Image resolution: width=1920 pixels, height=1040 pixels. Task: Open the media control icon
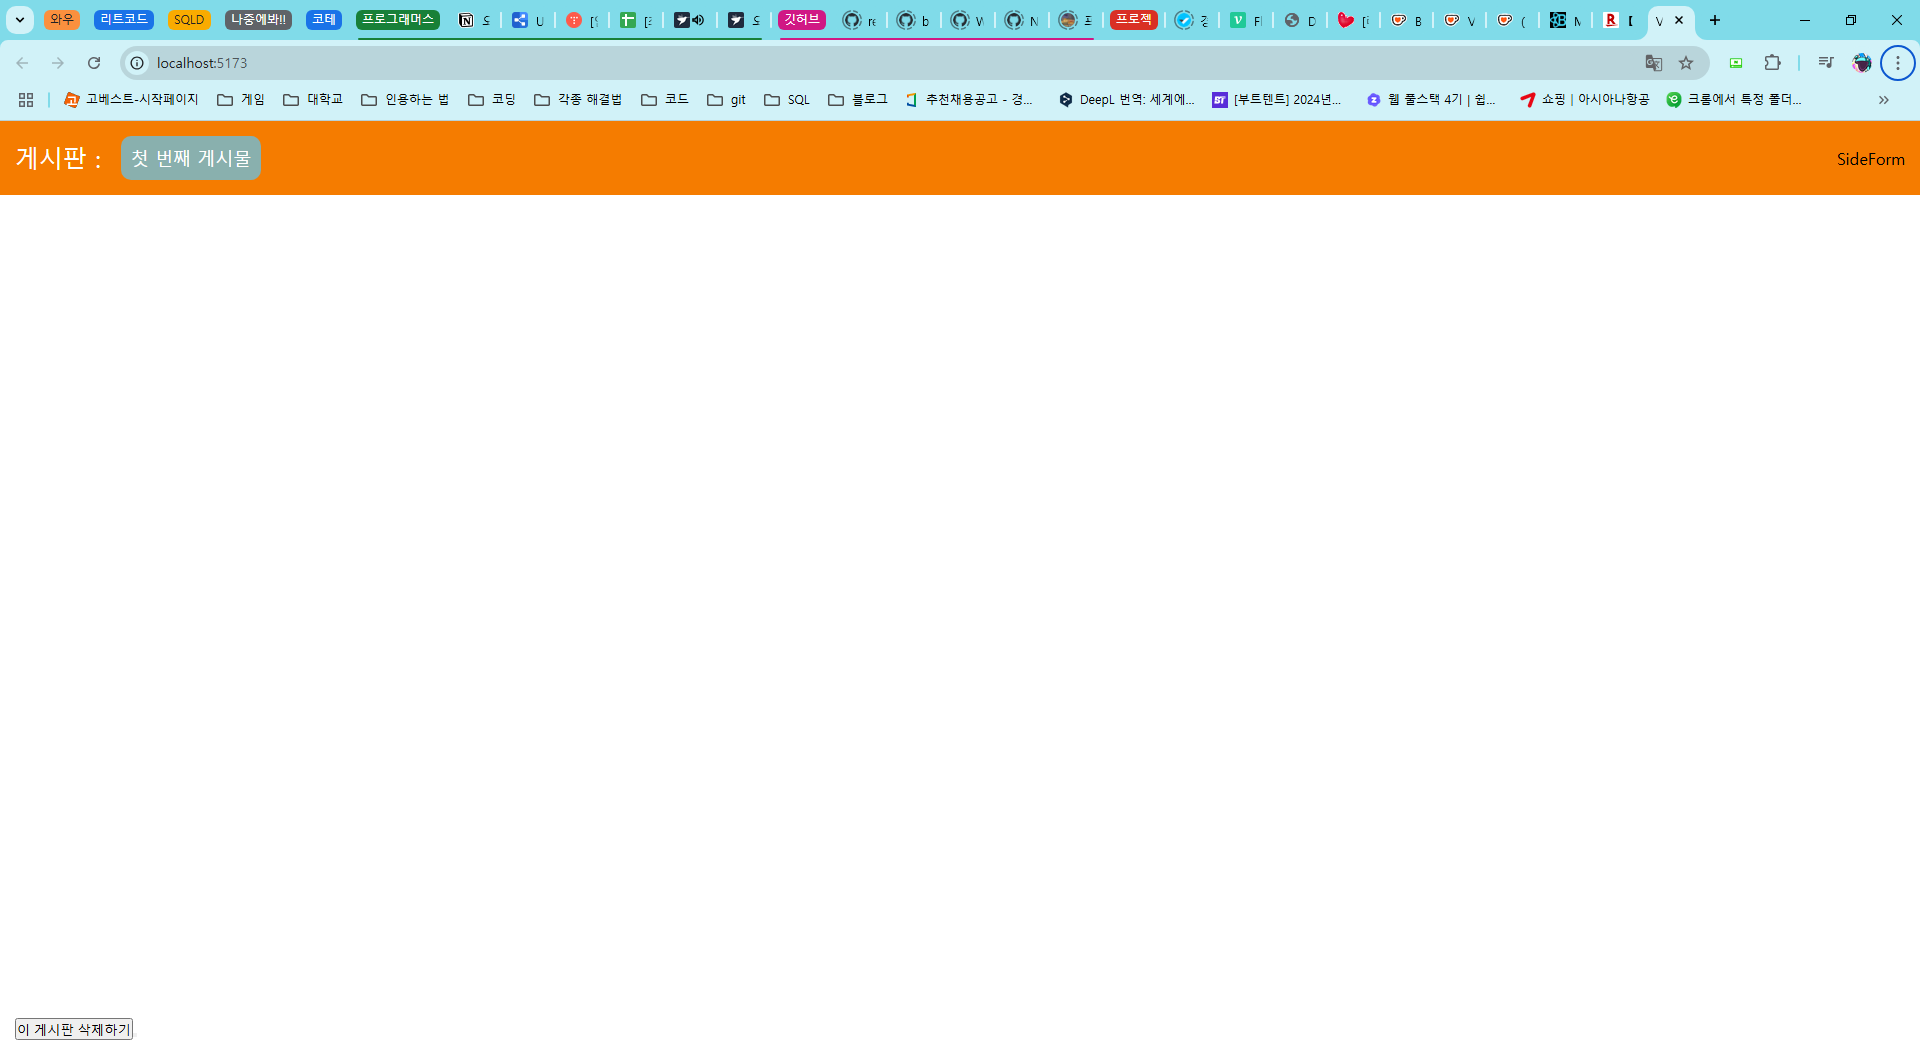1826,63
